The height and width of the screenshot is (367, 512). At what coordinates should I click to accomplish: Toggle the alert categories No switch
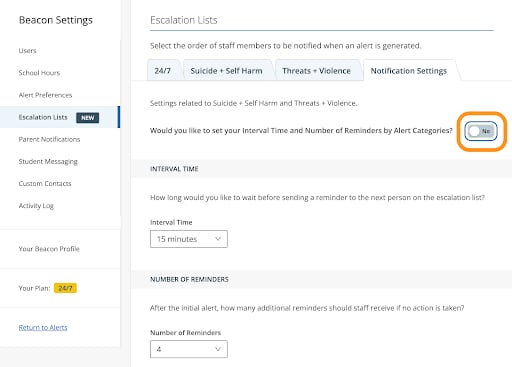coord(481,131)
